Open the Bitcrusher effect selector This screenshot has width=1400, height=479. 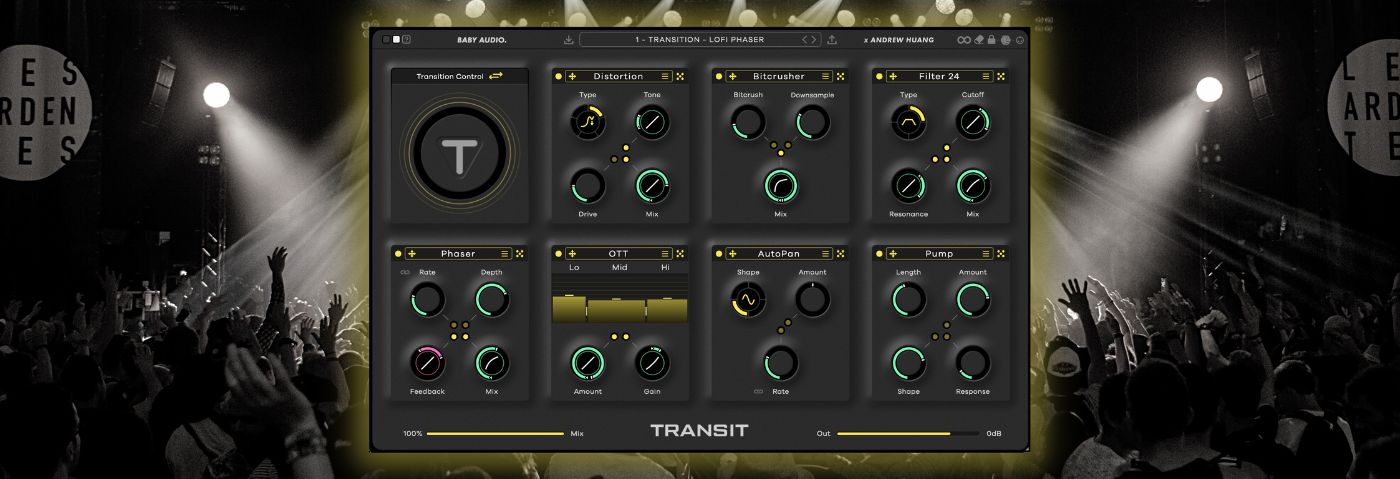click(x=778, y=76)
